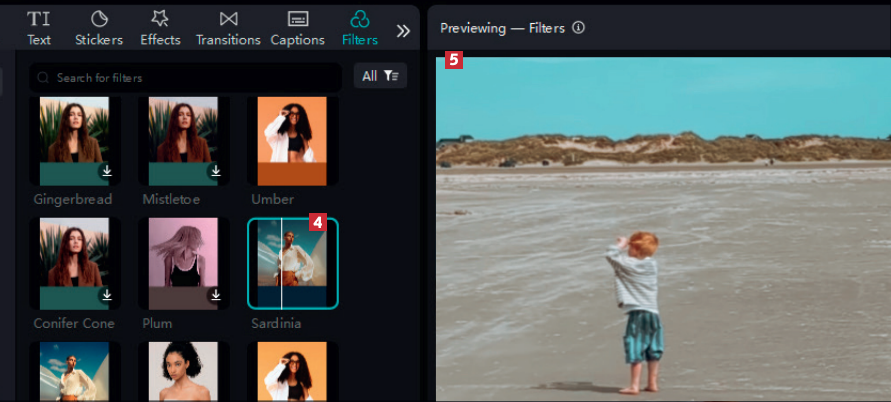The width and height of the screenshot is (891, 402).
Task: Download the Gingerbread filter
Action: click(106, 172)
